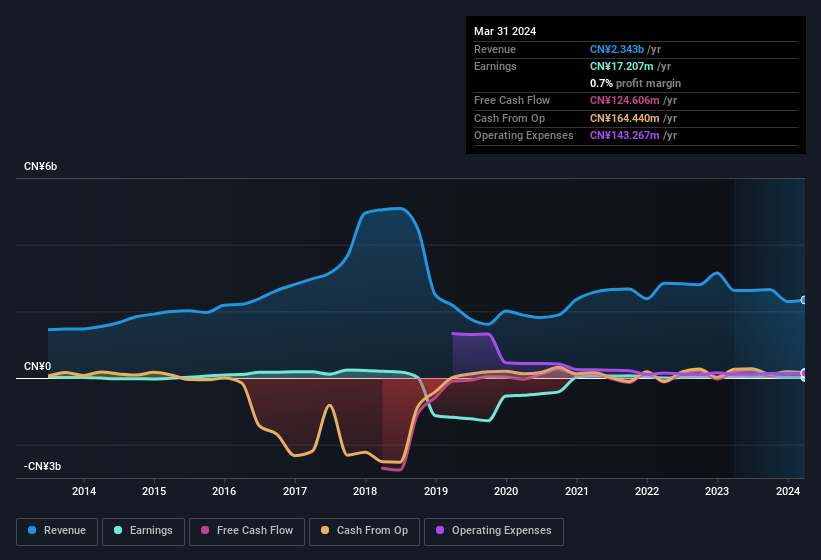Click the -CN¥3b y-axis label
Image resolution: width=821 pixels, height=560 pixels.
pos(42,466)
